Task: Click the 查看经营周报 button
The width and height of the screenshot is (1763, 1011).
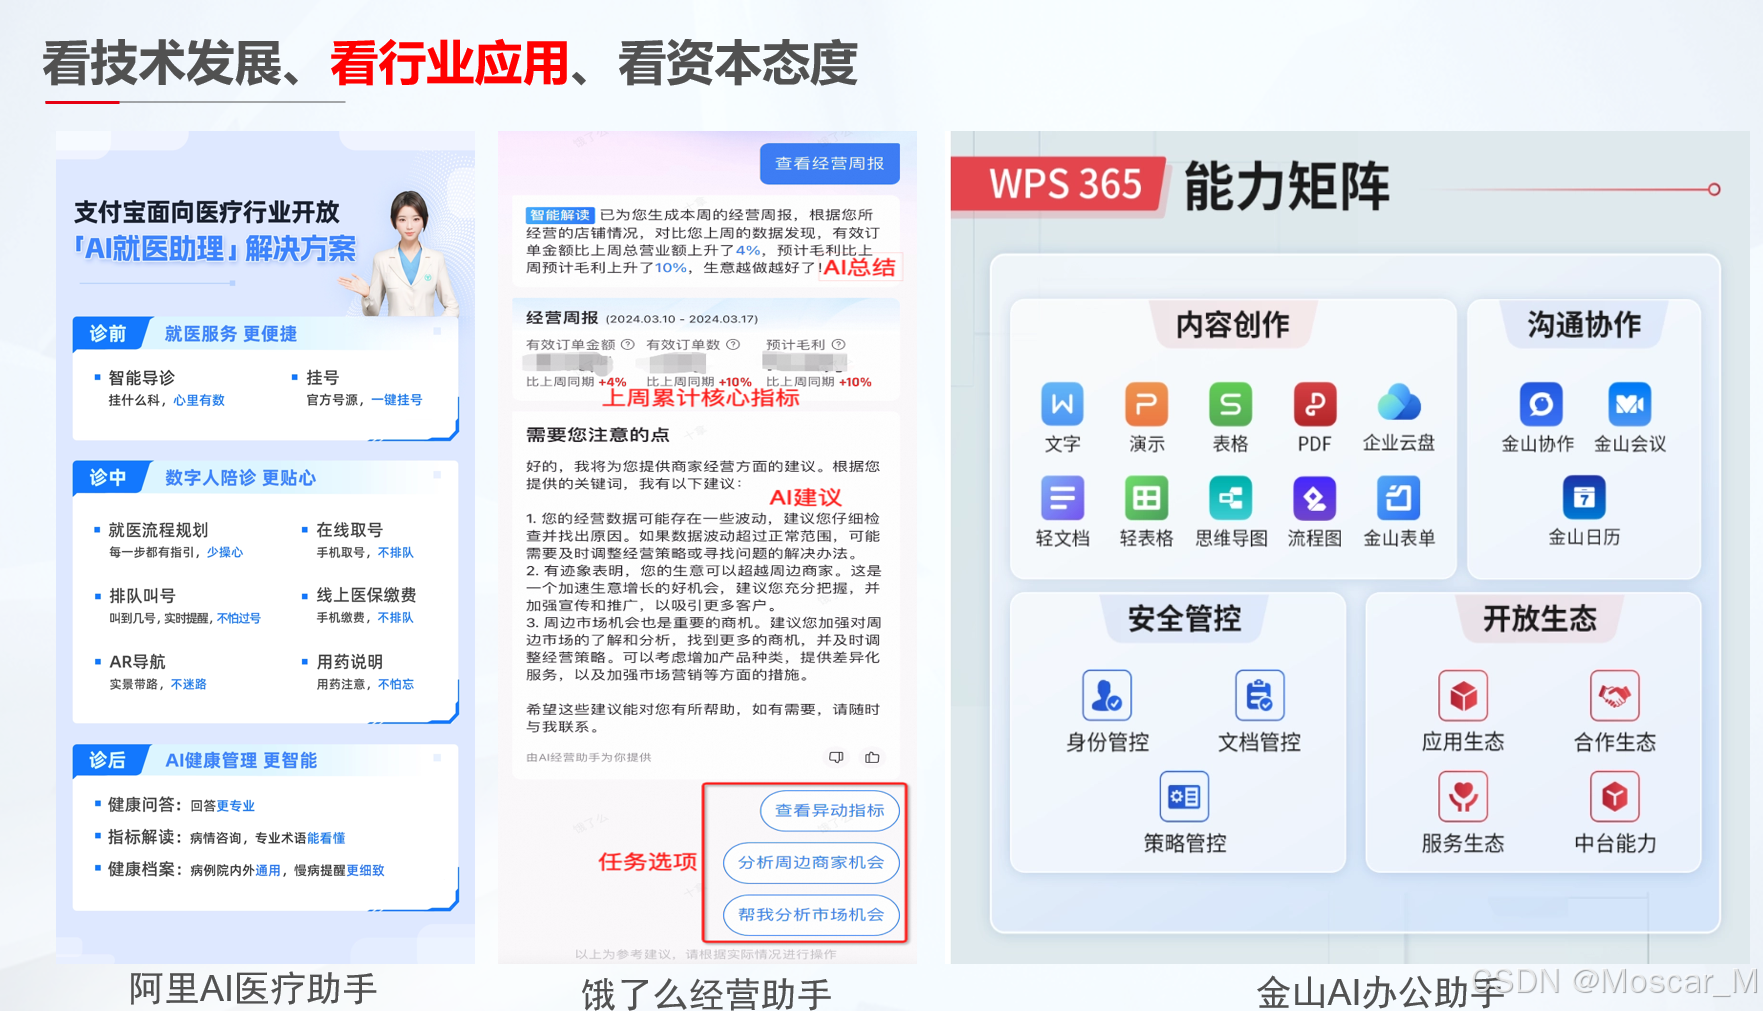Action: (830, 163)
